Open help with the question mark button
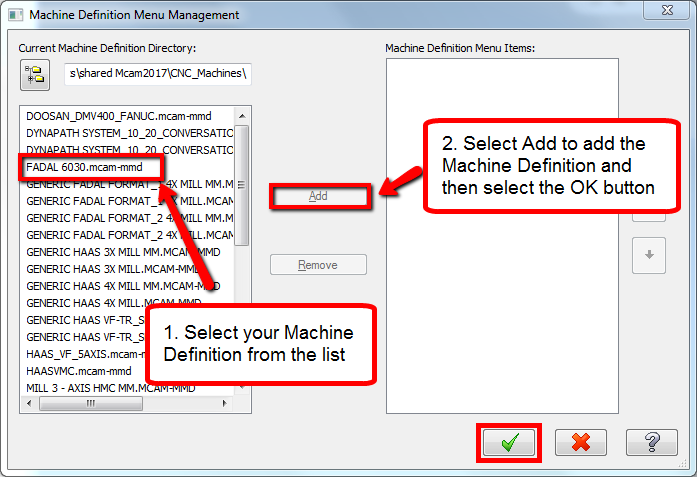Image resolution: width=697 pixels, height=477 pixels. (652, 442)
